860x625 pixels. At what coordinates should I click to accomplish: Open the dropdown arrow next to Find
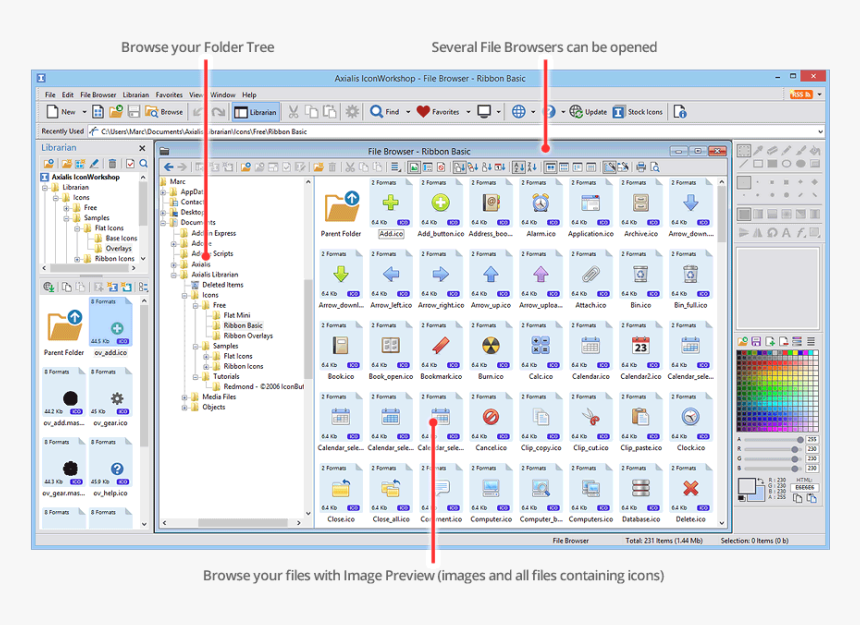click(x=408, y=112)
